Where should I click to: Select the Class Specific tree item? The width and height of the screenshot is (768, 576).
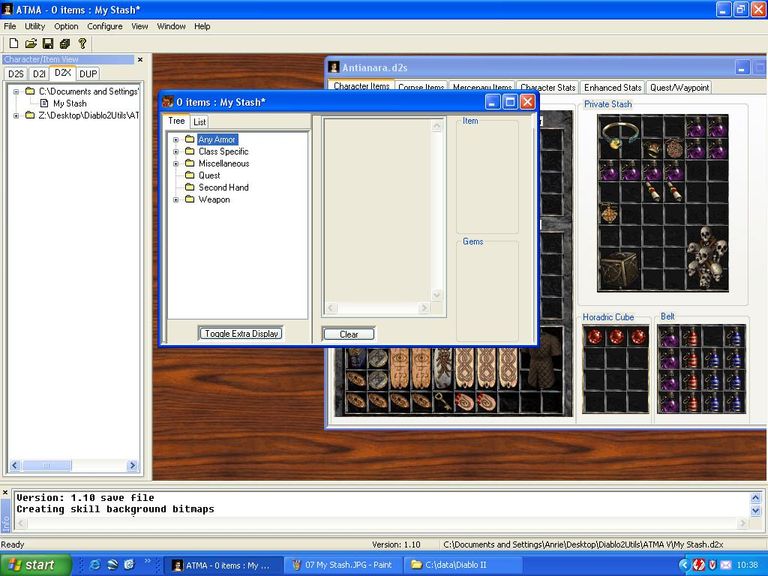click(223, 152)
